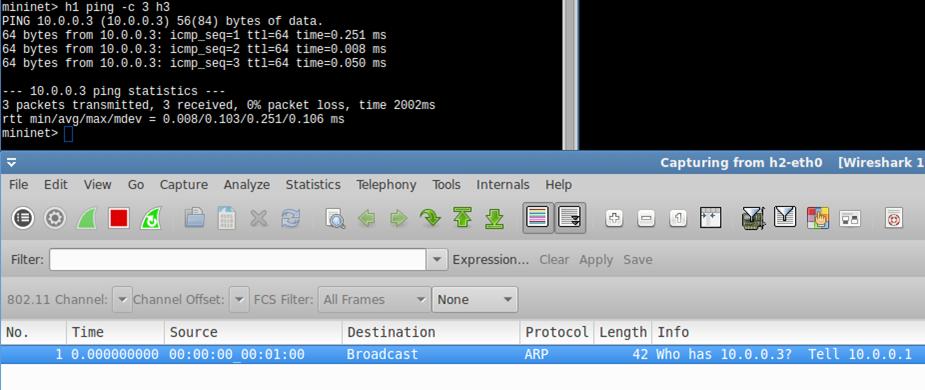Open the Capture menu

183,185
